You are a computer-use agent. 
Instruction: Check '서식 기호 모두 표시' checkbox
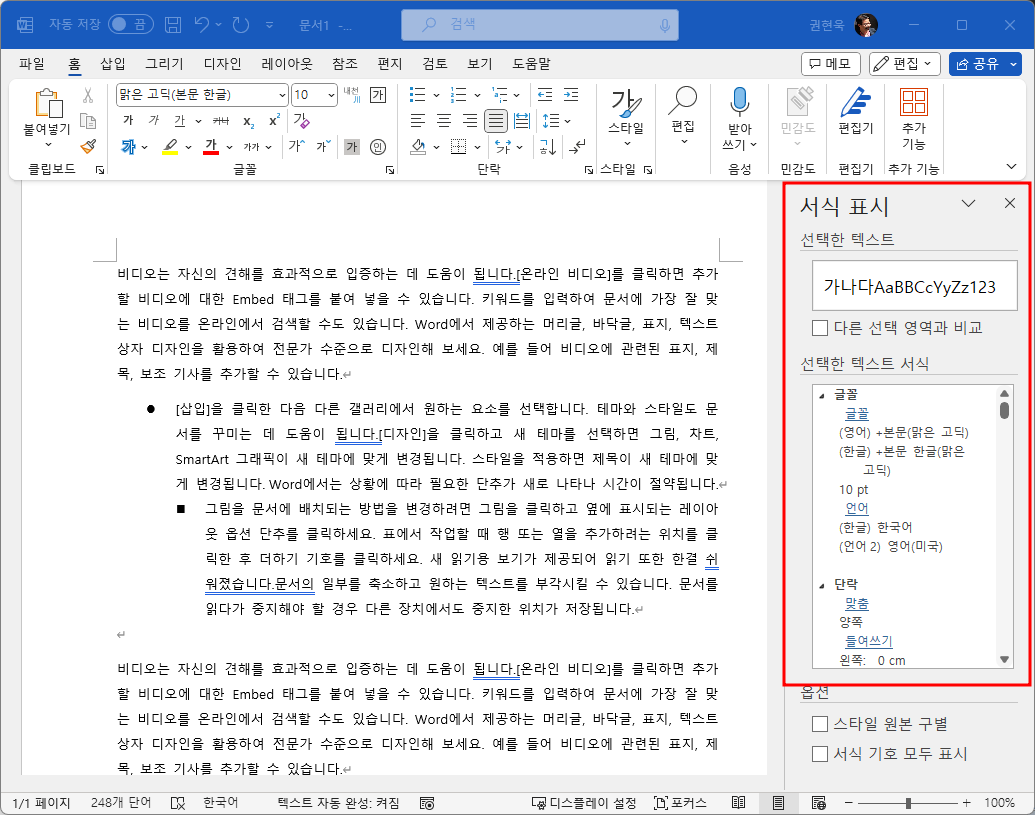[820, 754]
